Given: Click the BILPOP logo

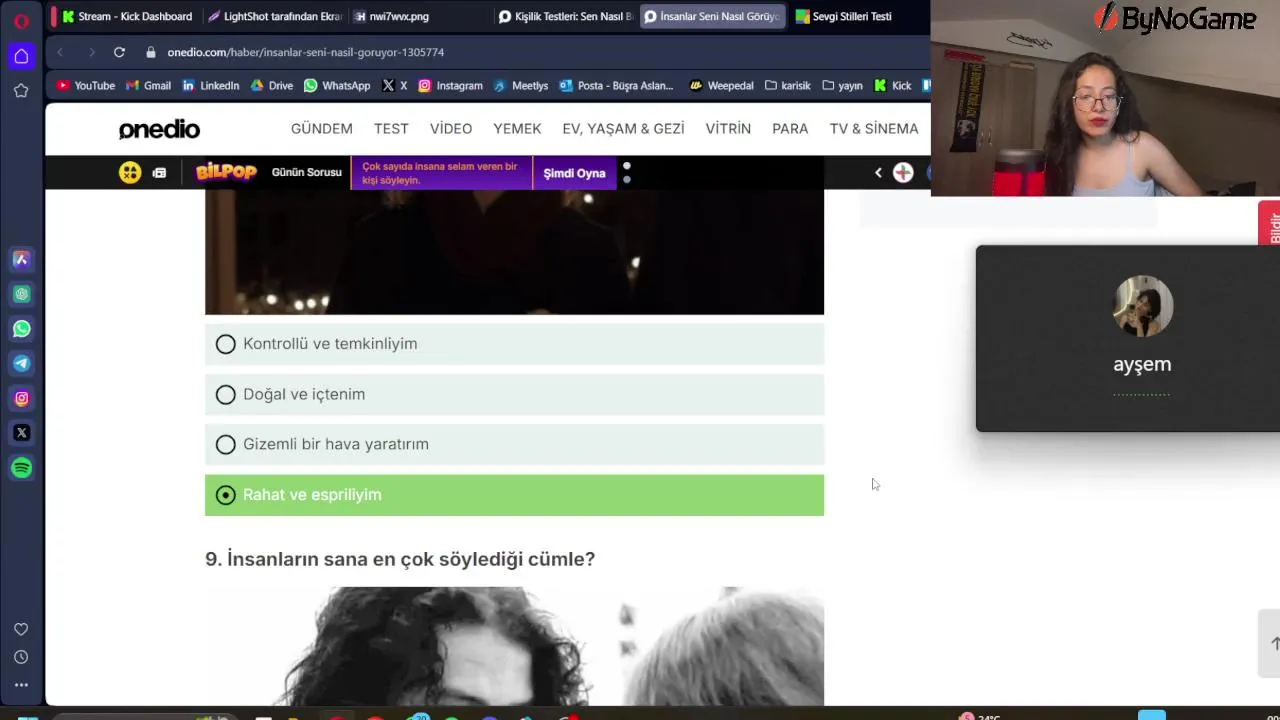Looking at the screenshot, I should tap(226, 172).
